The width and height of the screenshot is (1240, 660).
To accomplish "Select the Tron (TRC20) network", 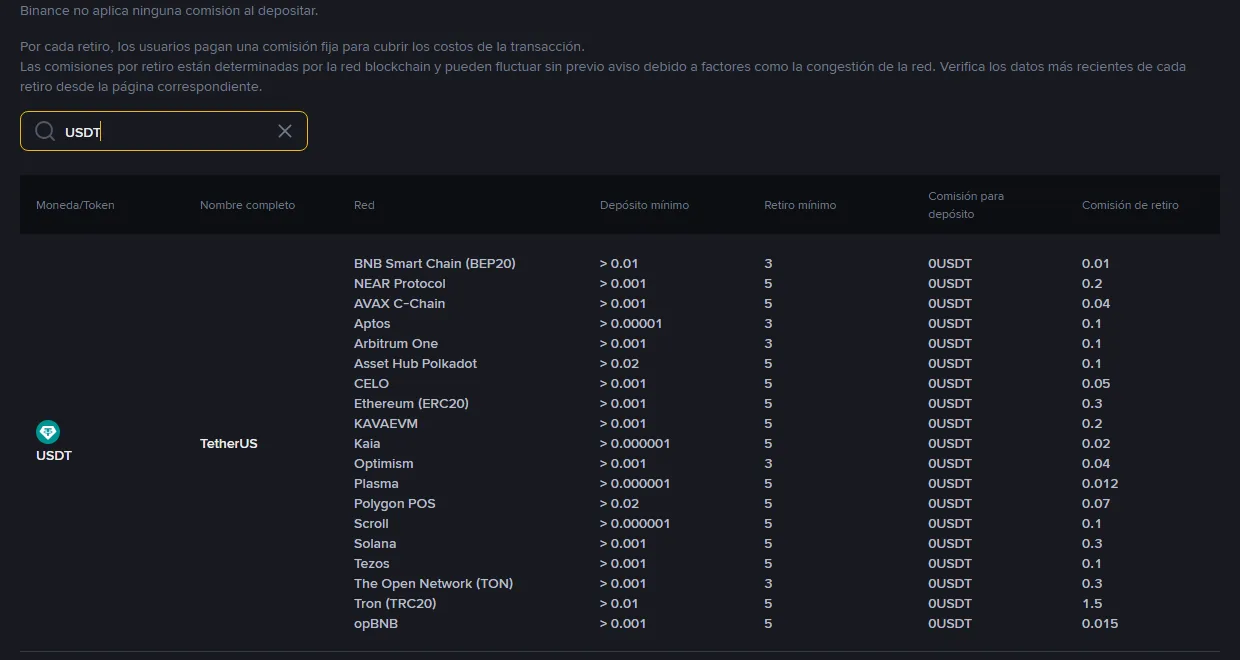I will (395, 604).
